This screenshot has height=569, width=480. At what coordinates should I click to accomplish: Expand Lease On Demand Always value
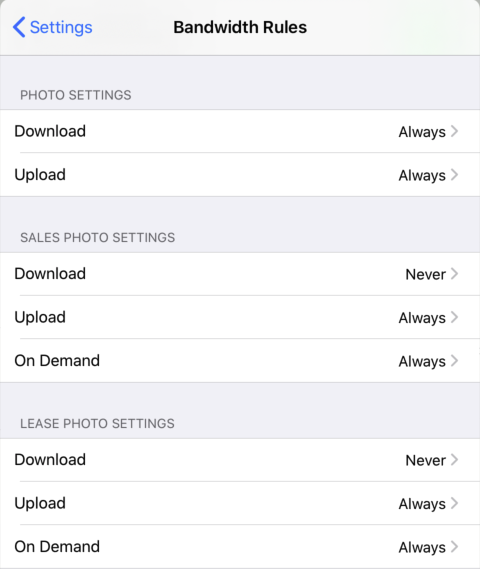(422, 547)
